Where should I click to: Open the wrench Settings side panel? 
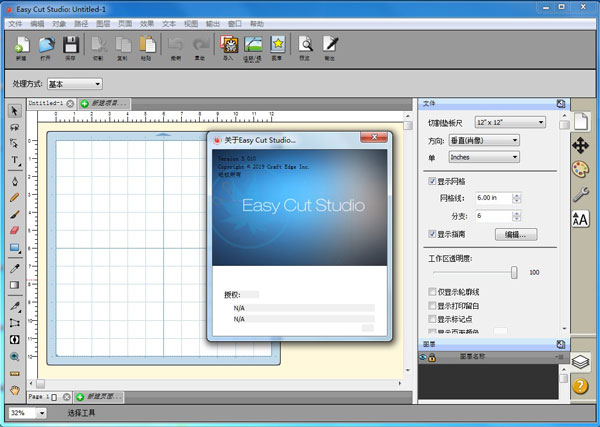coord(580,194)
